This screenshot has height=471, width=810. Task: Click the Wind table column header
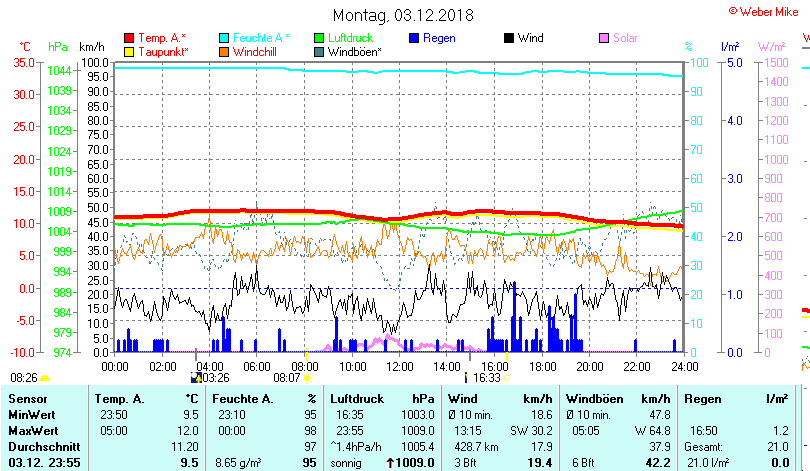click(x=462, y=399)
